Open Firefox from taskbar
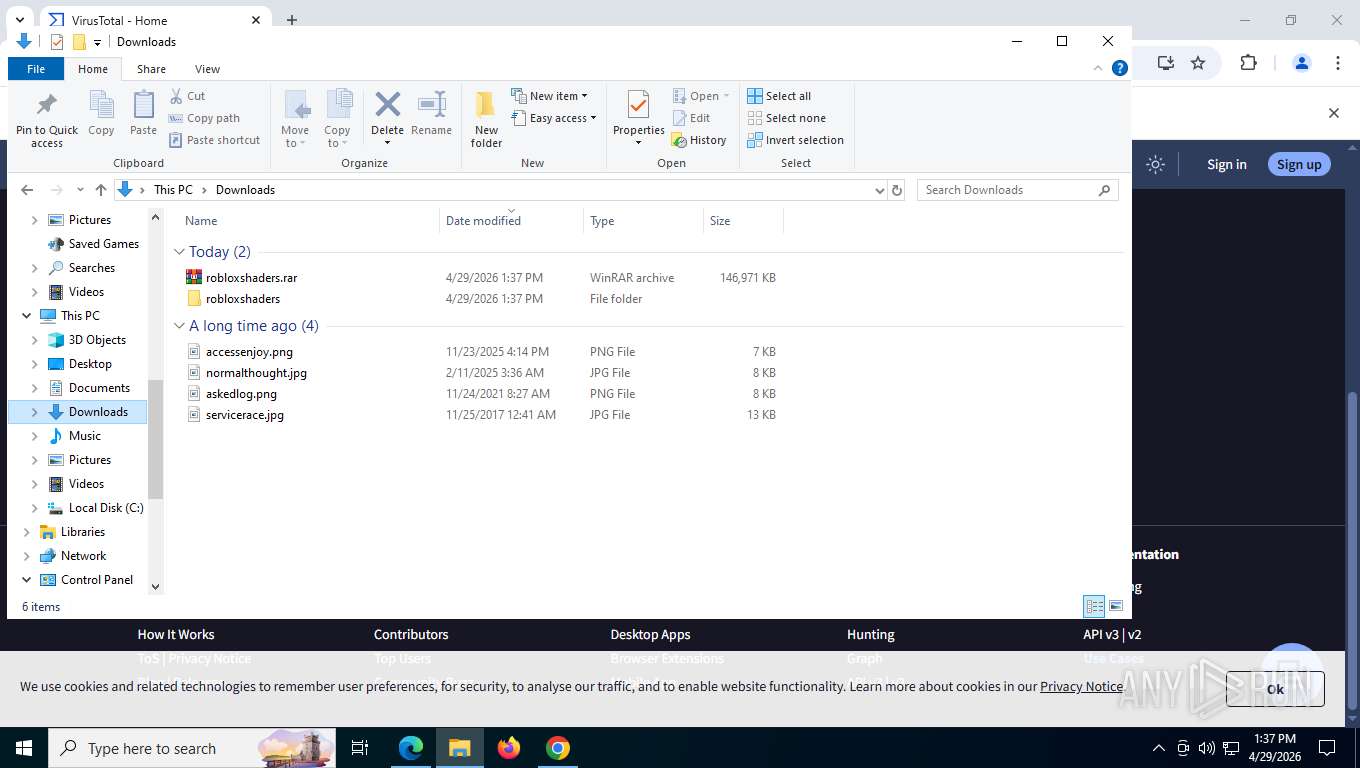 [509, 748]
